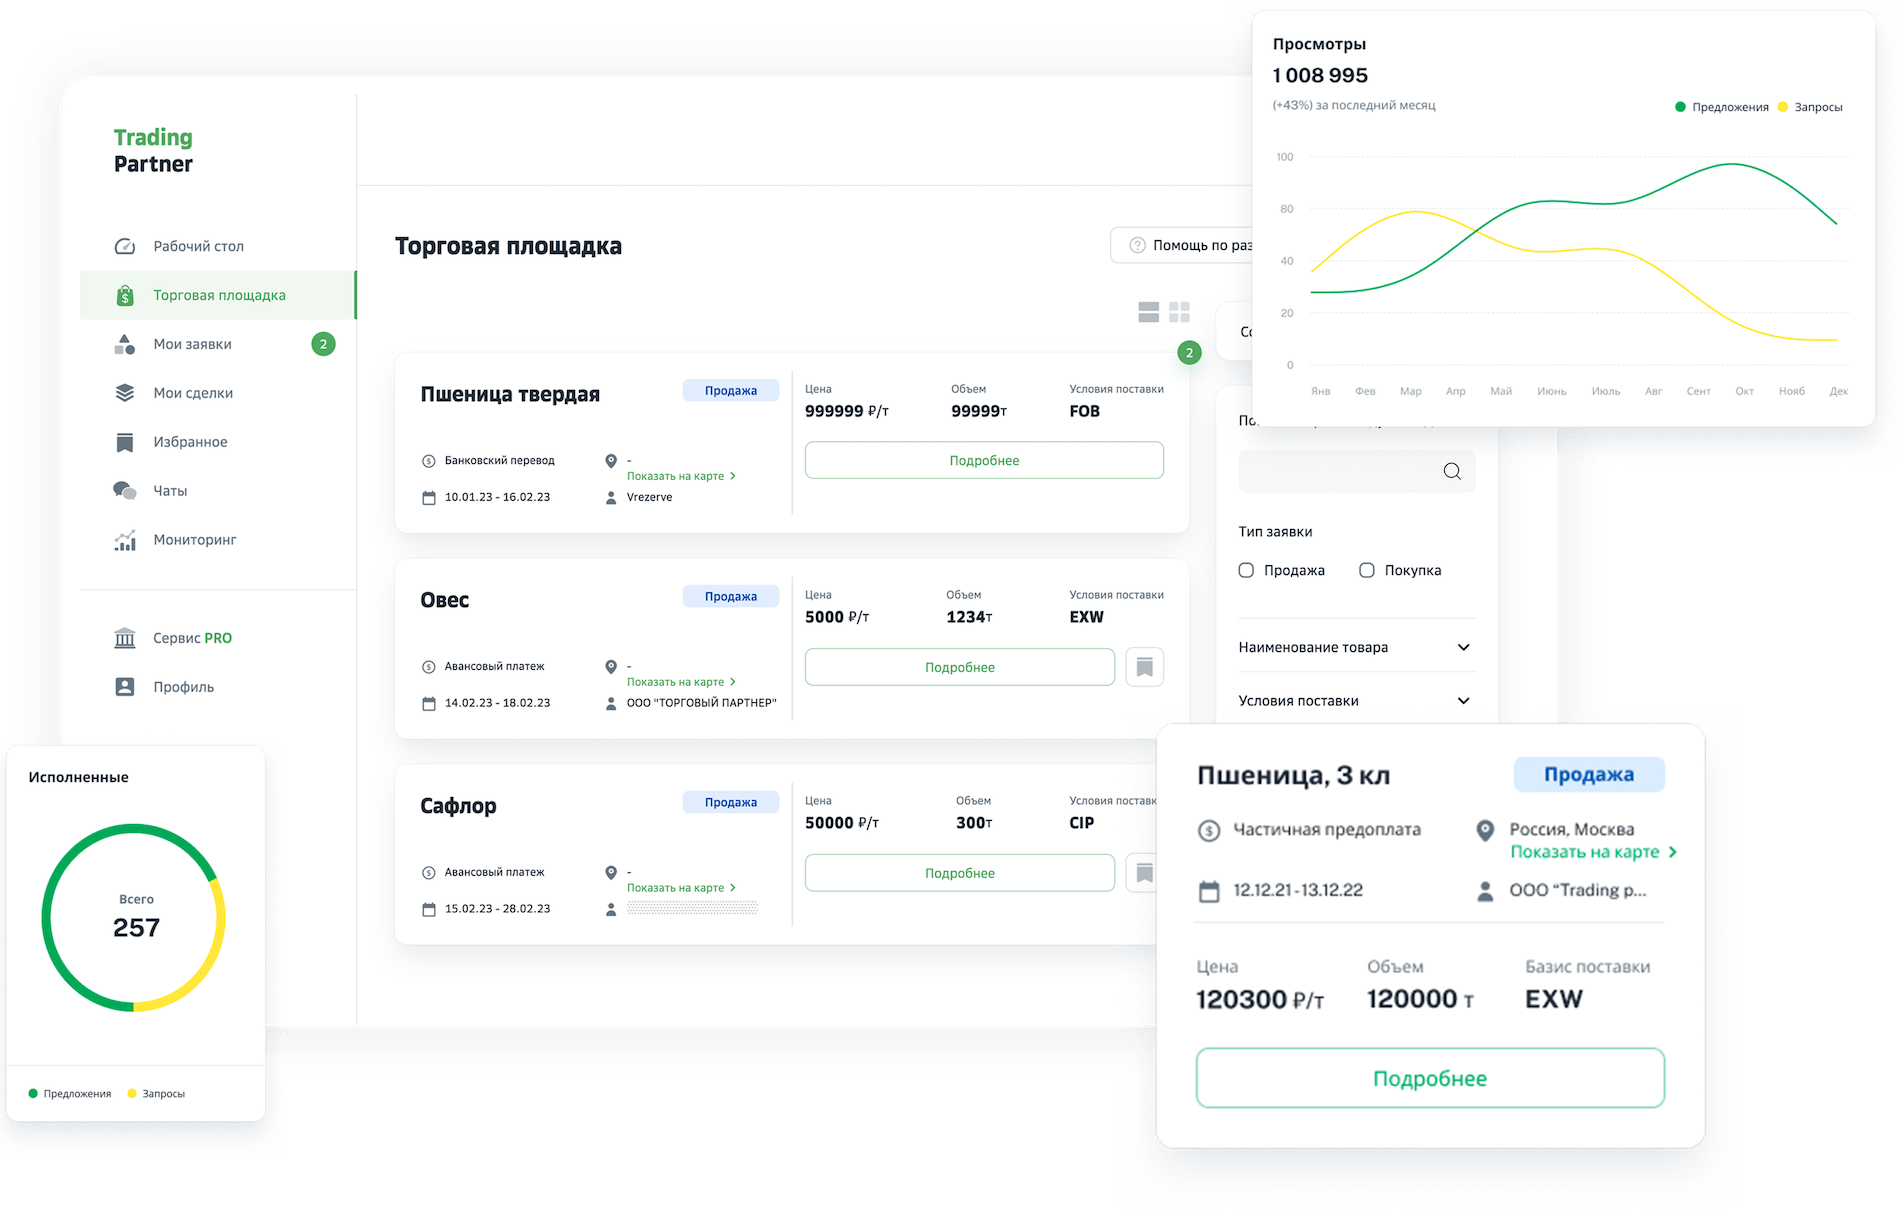This screenshot has height=1209, width=1900.
Task: Click yellow Запросы legend dot in Просмотры chart
Action: 1782,107
